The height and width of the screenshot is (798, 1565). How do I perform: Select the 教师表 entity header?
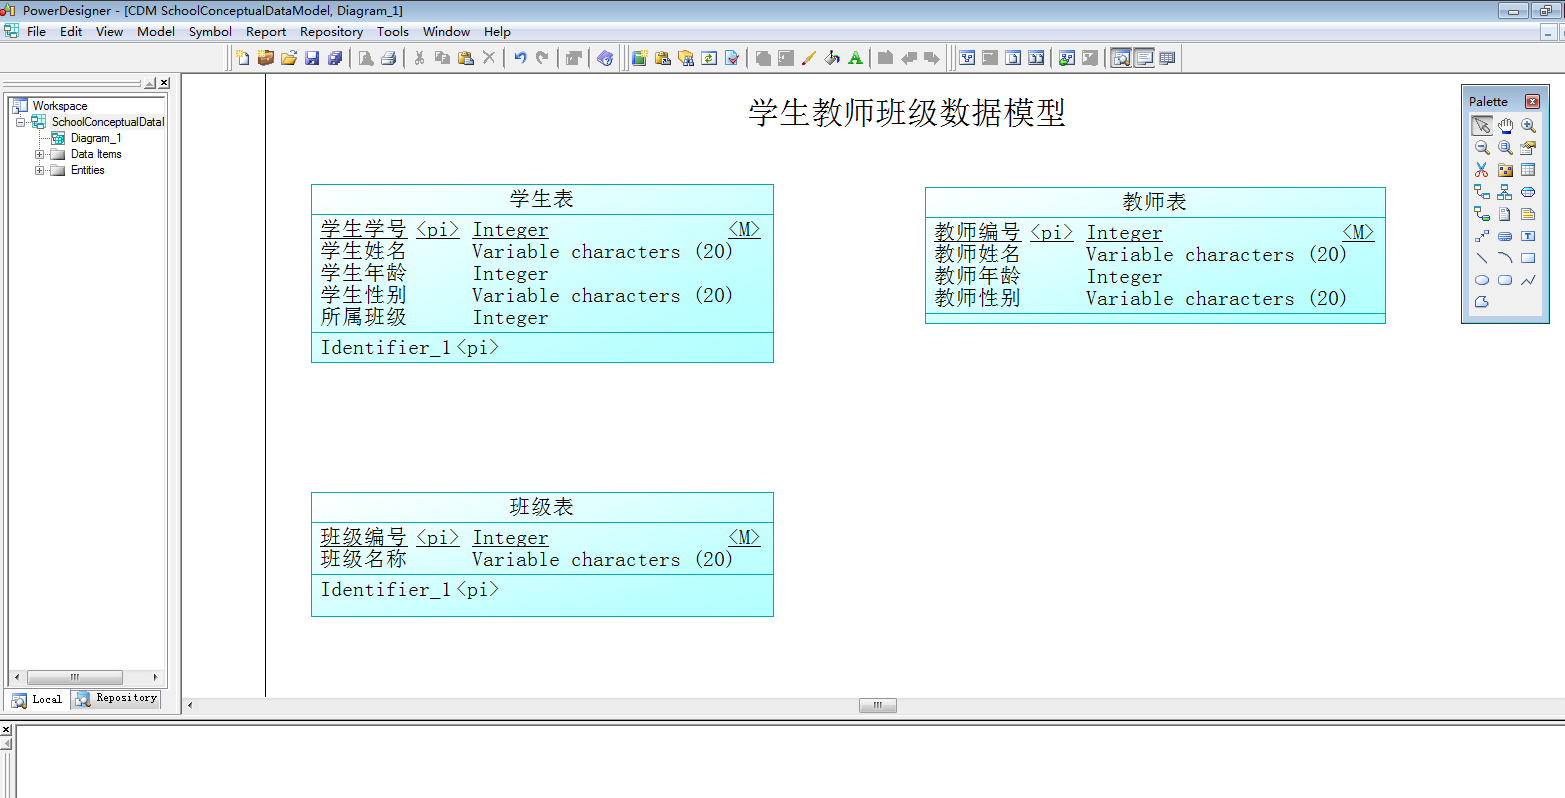[x=1155, y=202]
